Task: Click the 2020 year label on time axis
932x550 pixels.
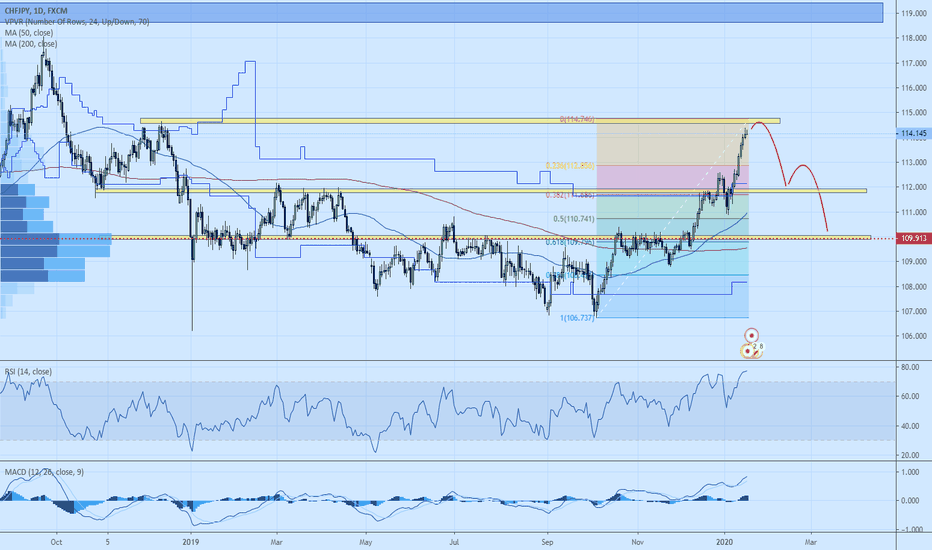Action: (x=725, y=542)
